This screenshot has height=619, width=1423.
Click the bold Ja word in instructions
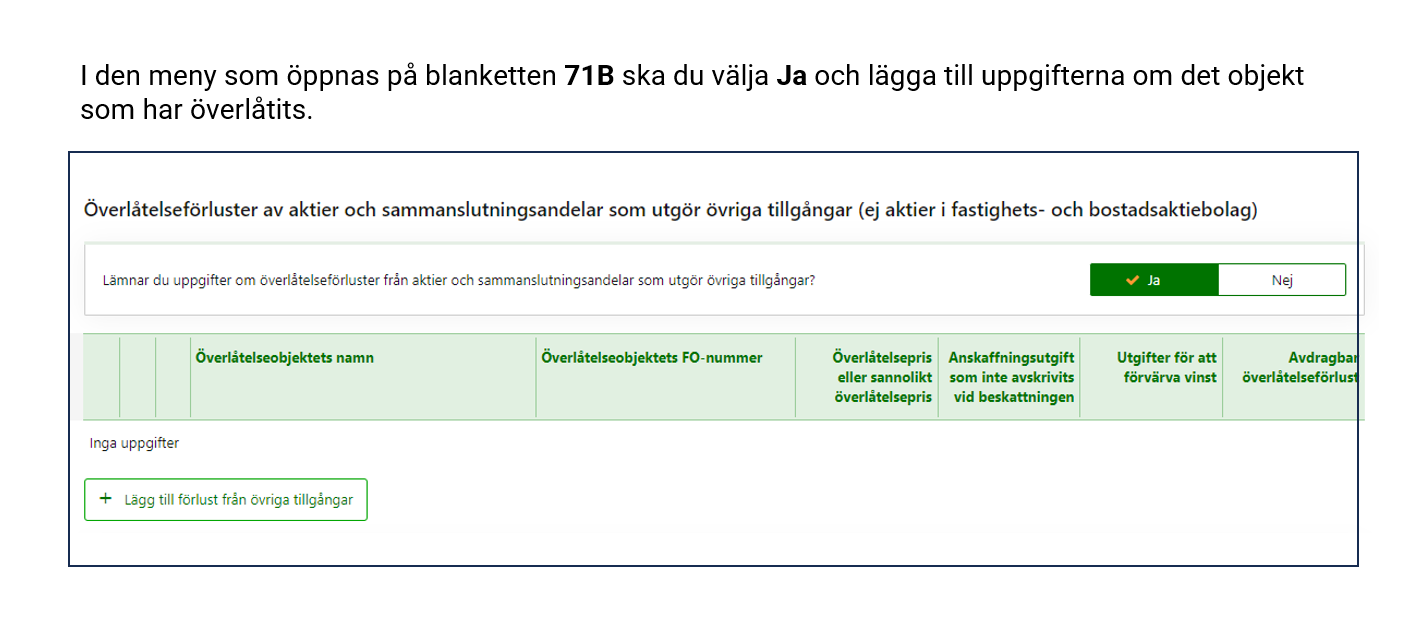pos(791,77)
